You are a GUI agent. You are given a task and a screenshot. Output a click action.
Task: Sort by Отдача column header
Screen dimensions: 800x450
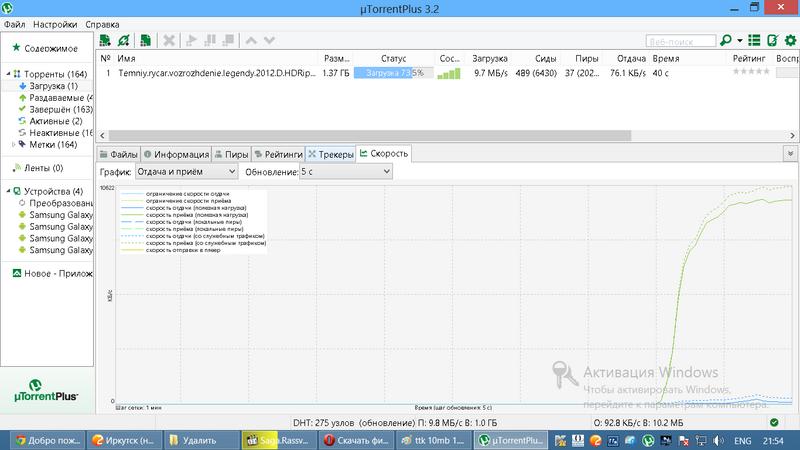(631, 59)
